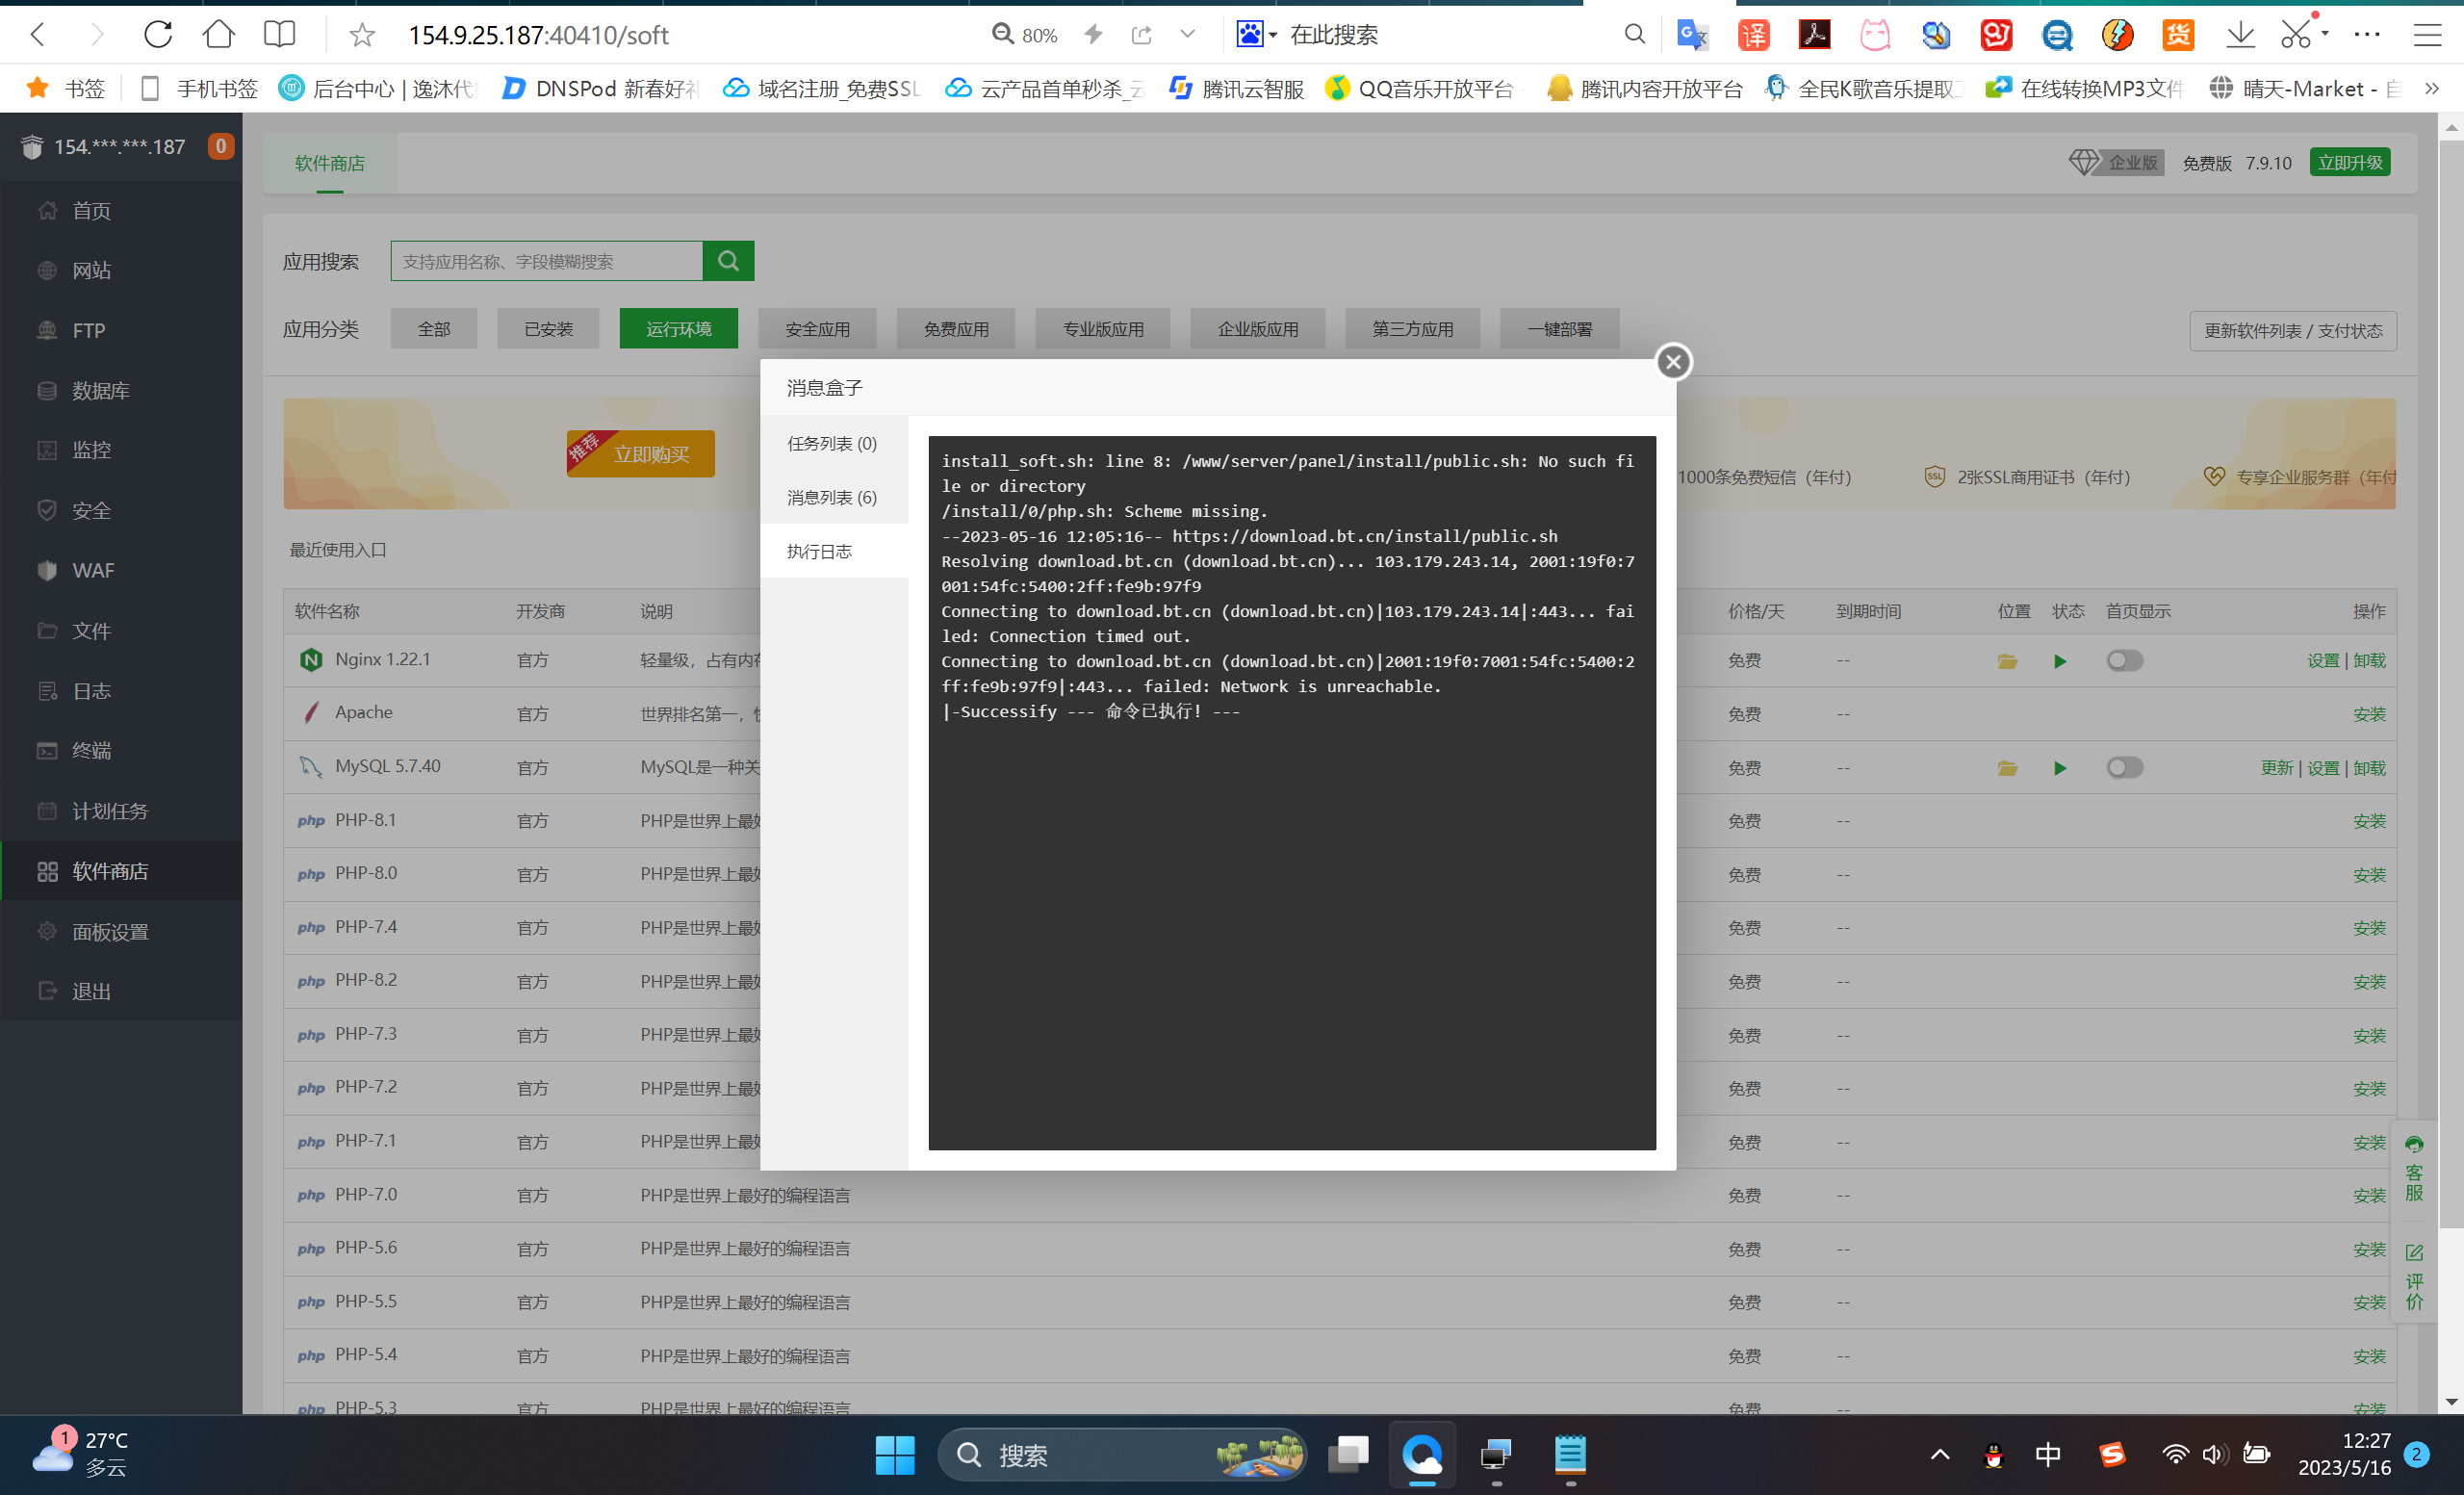2464x1495 pixels.
Task: Click the Windows Start button
Action: [895, 1455]
